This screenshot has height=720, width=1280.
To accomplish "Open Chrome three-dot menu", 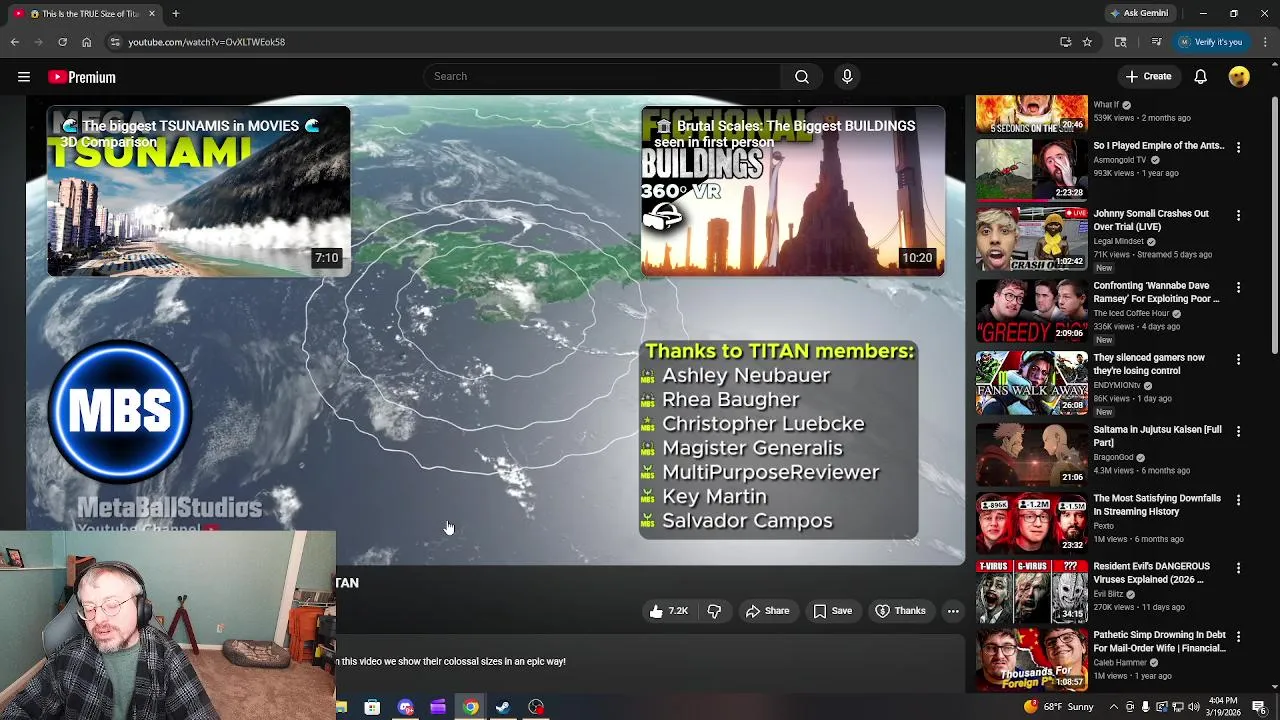I will (x=1266, y=42).
